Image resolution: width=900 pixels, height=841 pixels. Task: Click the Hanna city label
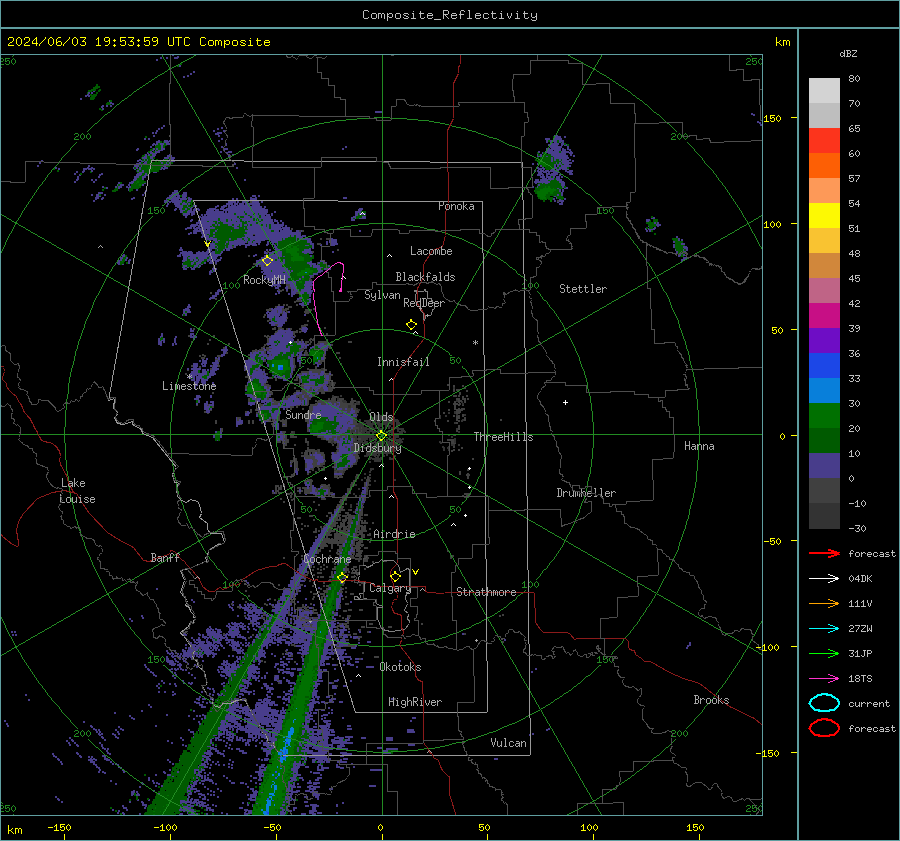point(699,446)
